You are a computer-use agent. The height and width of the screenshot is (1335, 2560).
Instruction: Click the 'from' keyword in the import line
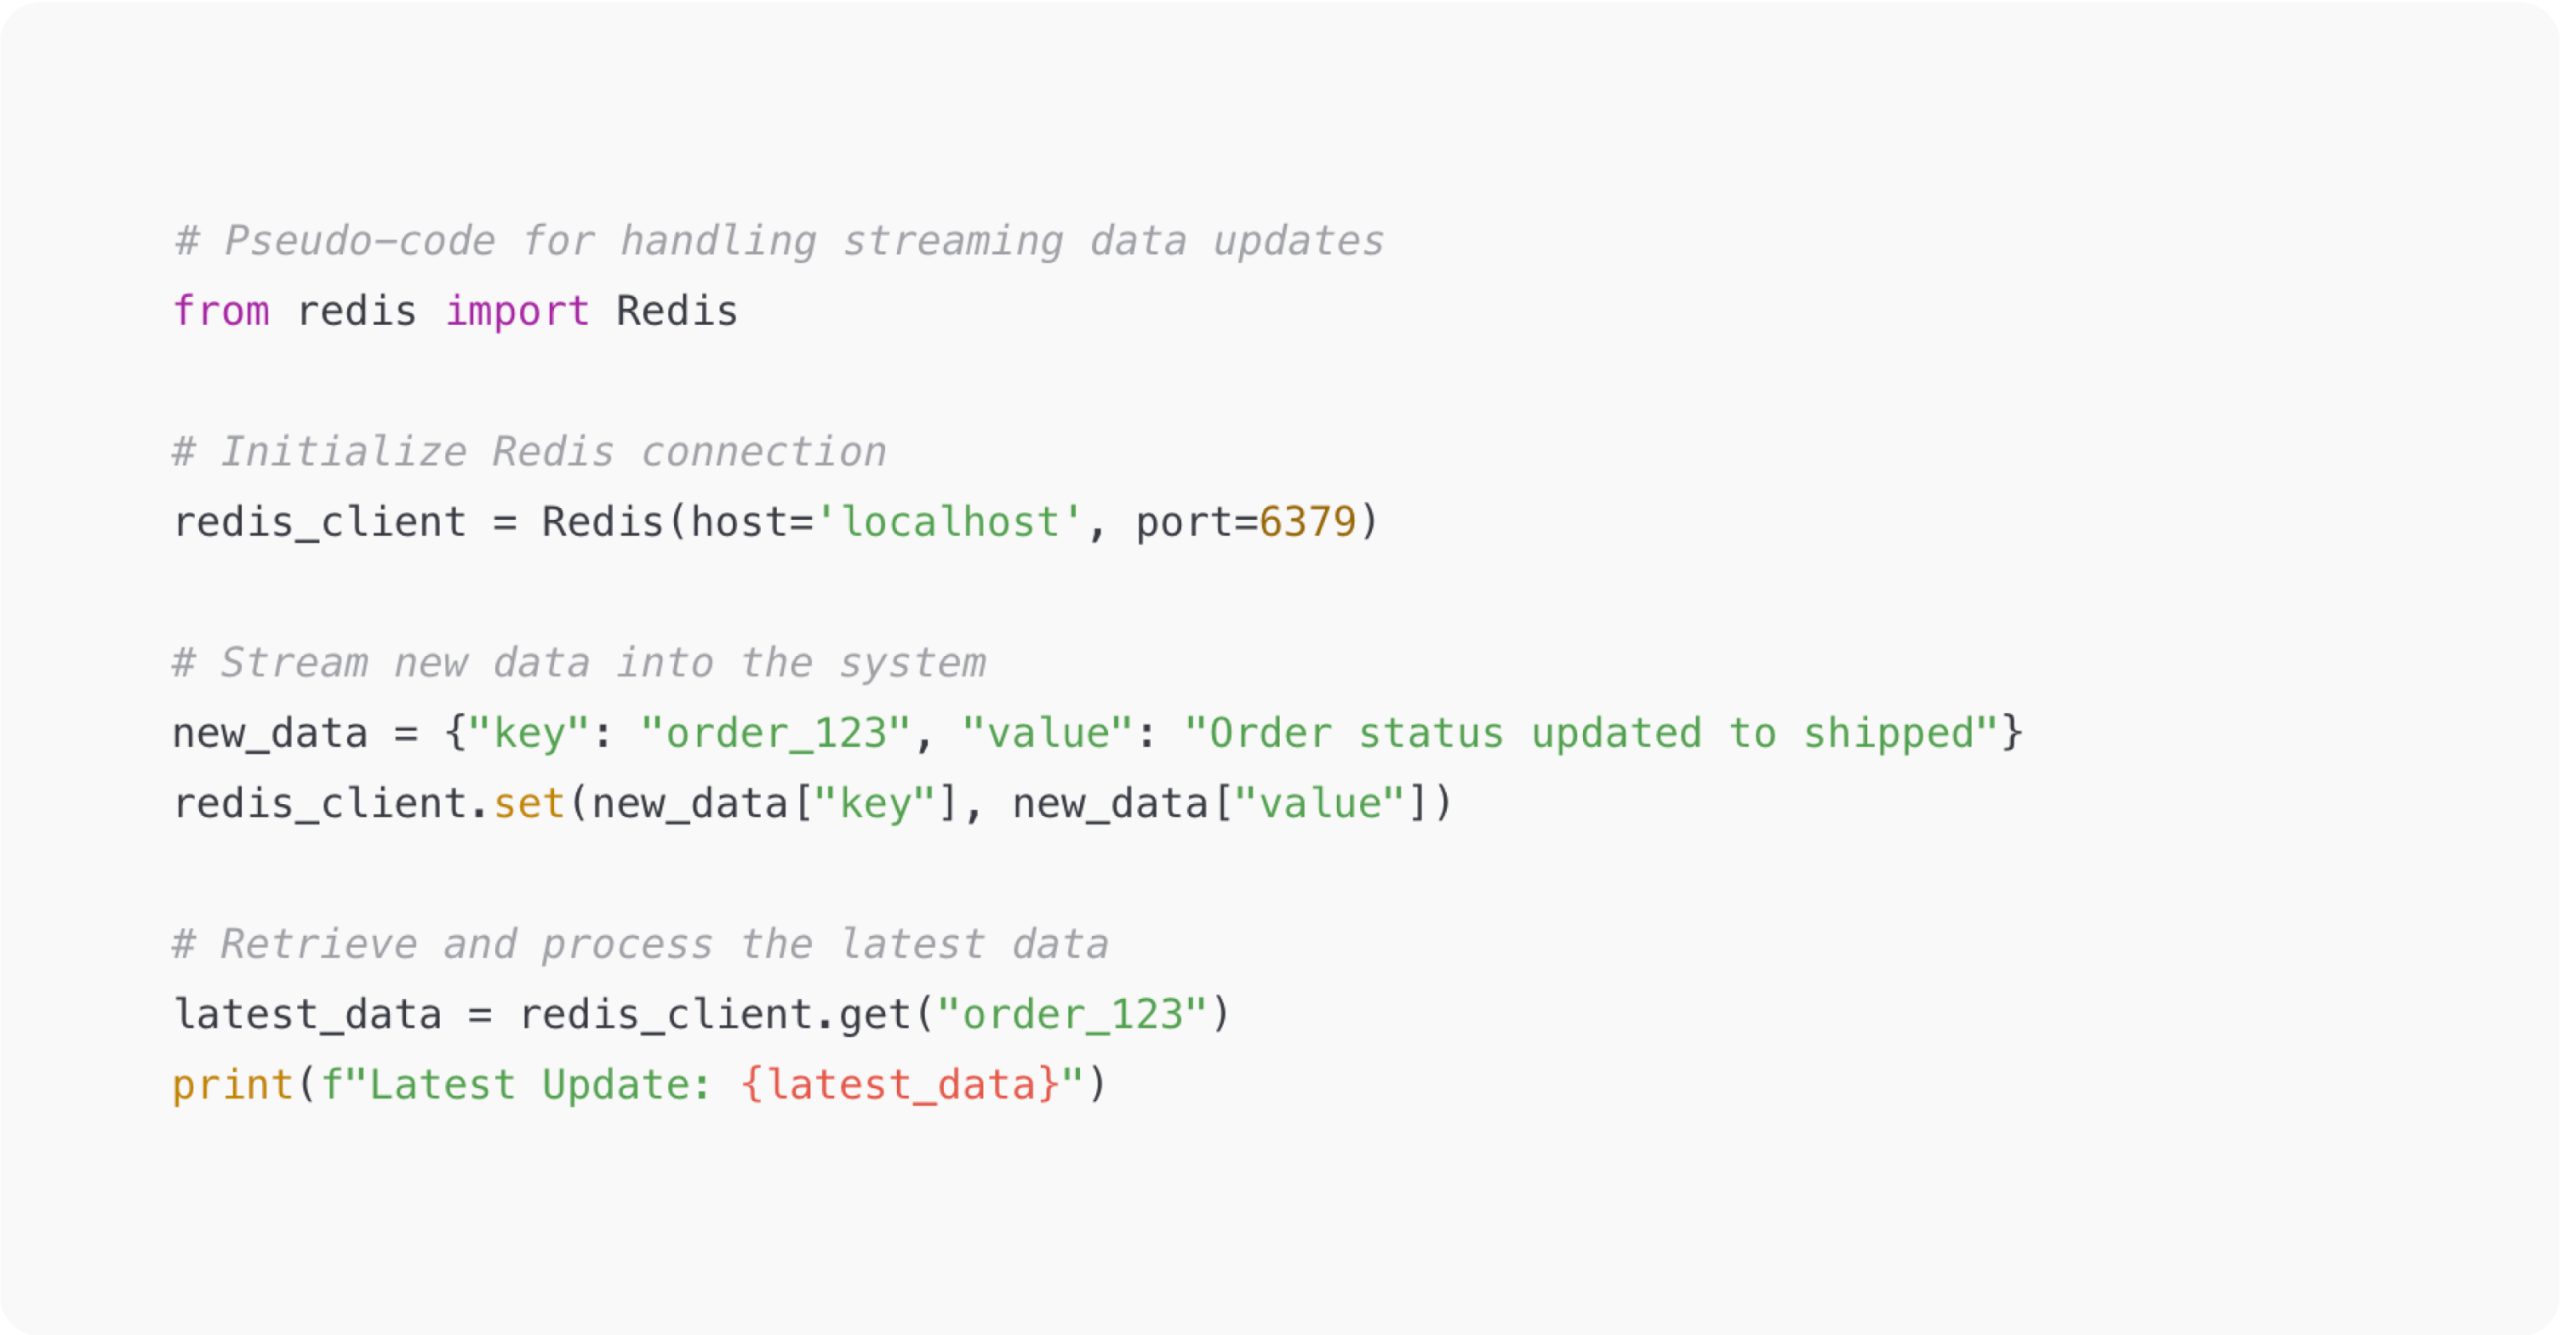pyautogui.click(x=221, y=311)
